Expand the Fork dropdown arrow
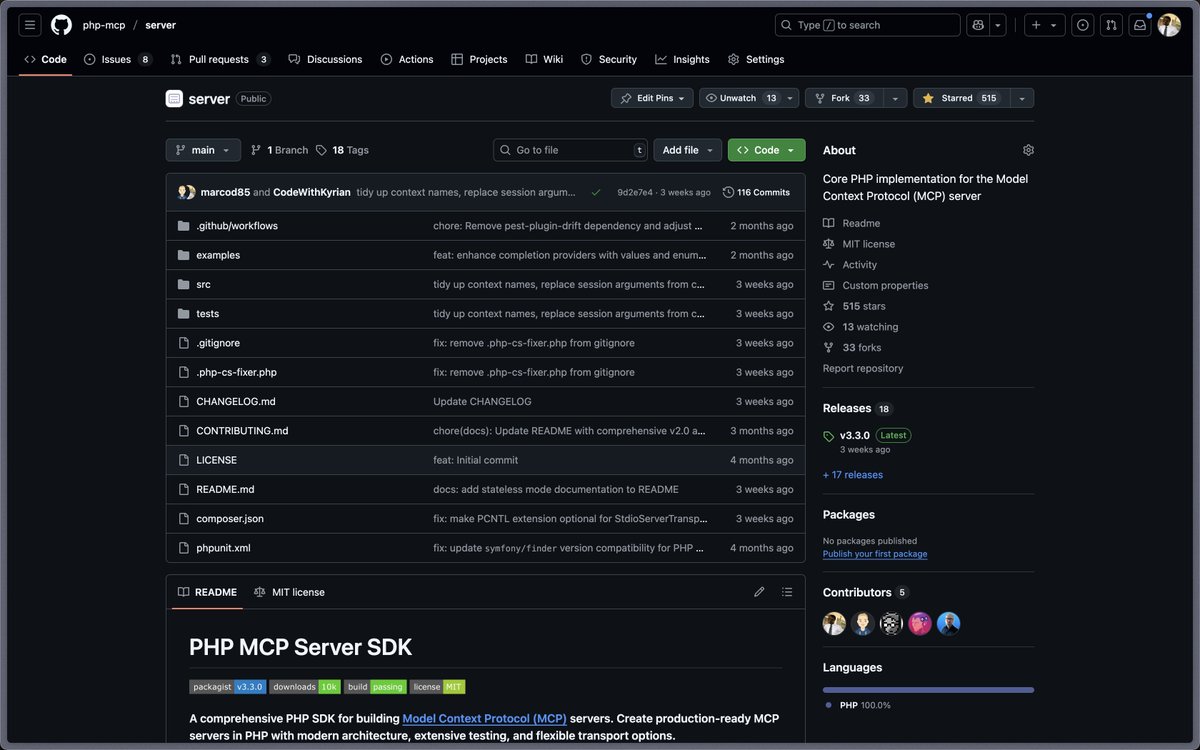1200x750 pixels. (894, 98)
